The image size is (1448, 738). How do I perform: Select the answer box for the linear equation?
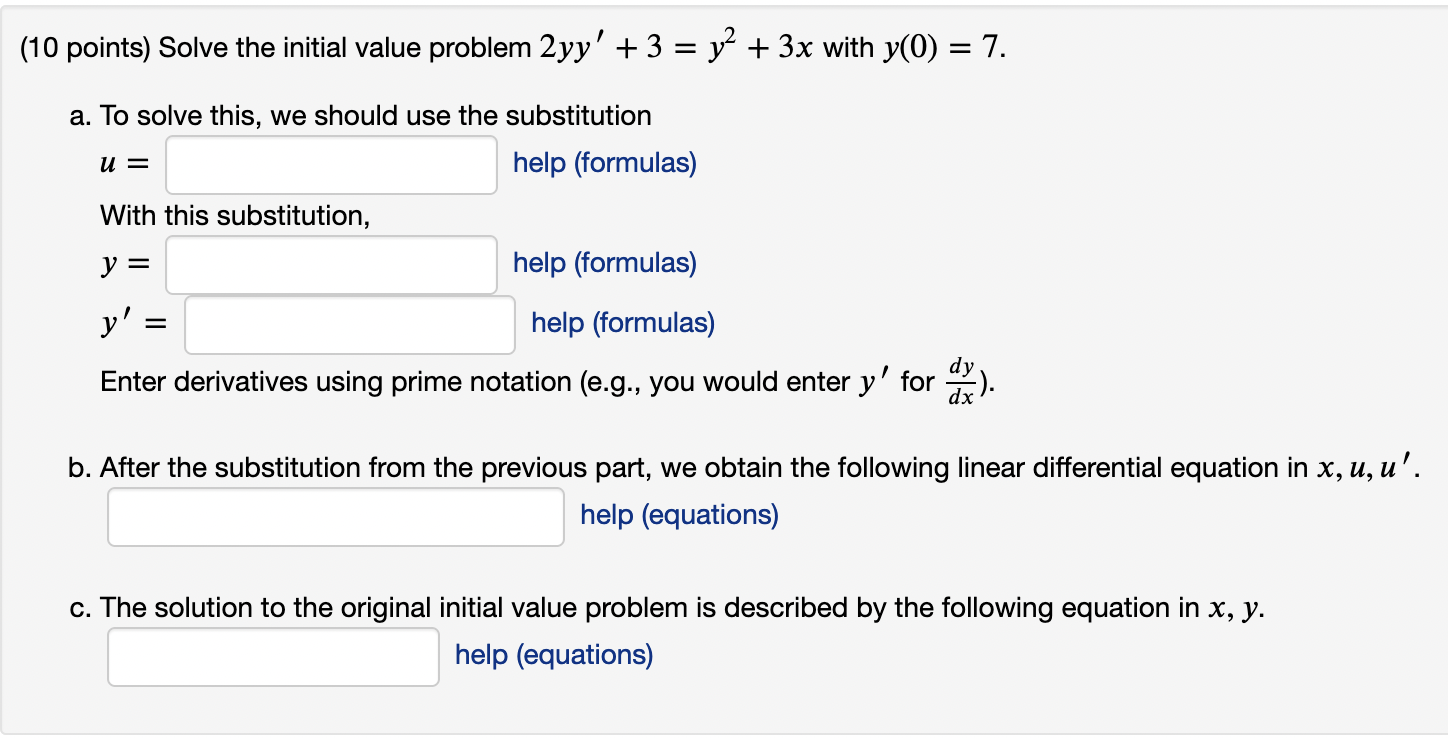334,516
